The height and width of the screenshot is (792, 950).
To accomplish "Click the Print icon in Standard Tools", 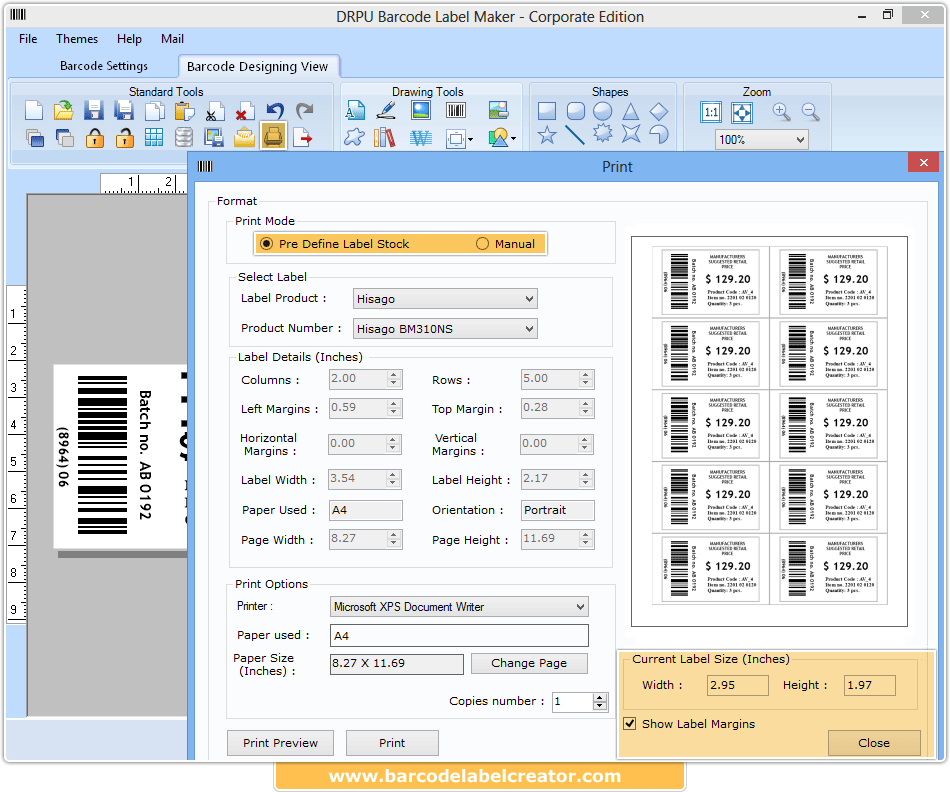I will pos(273,137).
